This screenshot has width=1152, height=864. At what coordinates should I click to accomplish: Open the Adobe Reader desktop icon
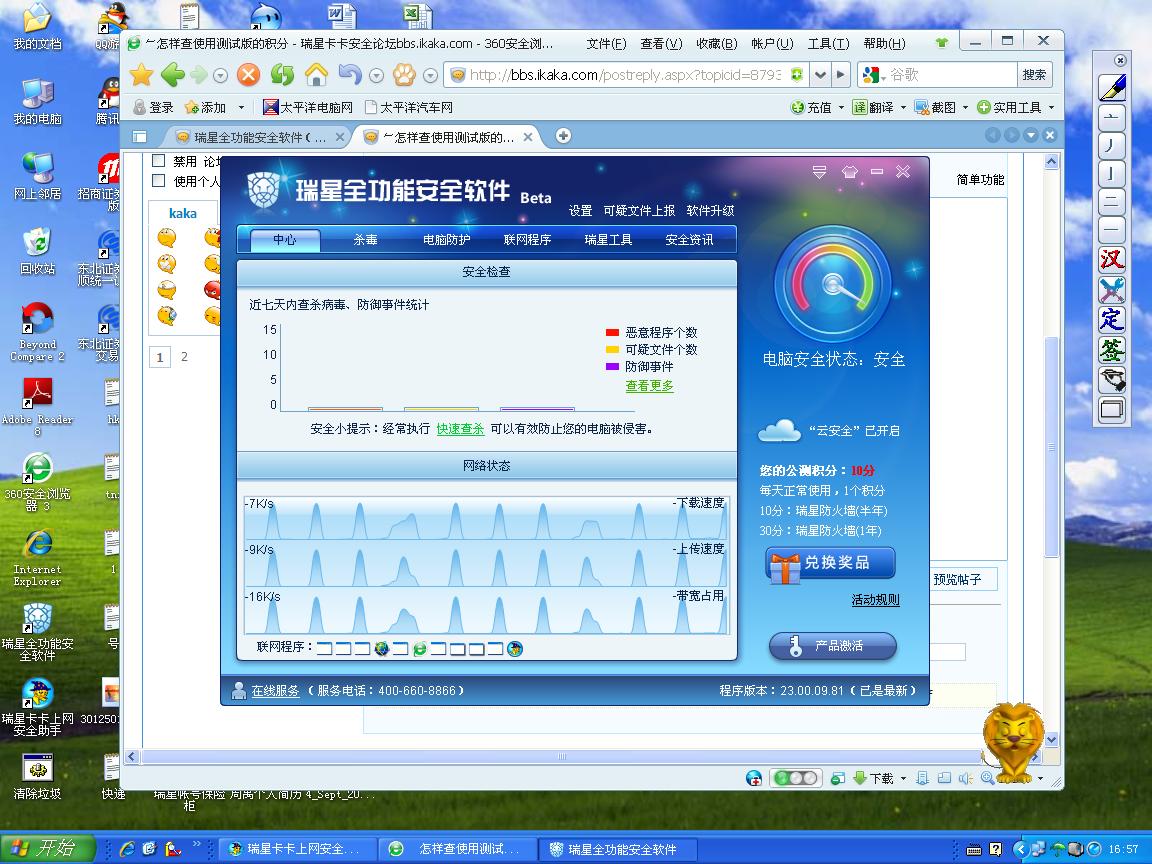(x=37, y=406)
